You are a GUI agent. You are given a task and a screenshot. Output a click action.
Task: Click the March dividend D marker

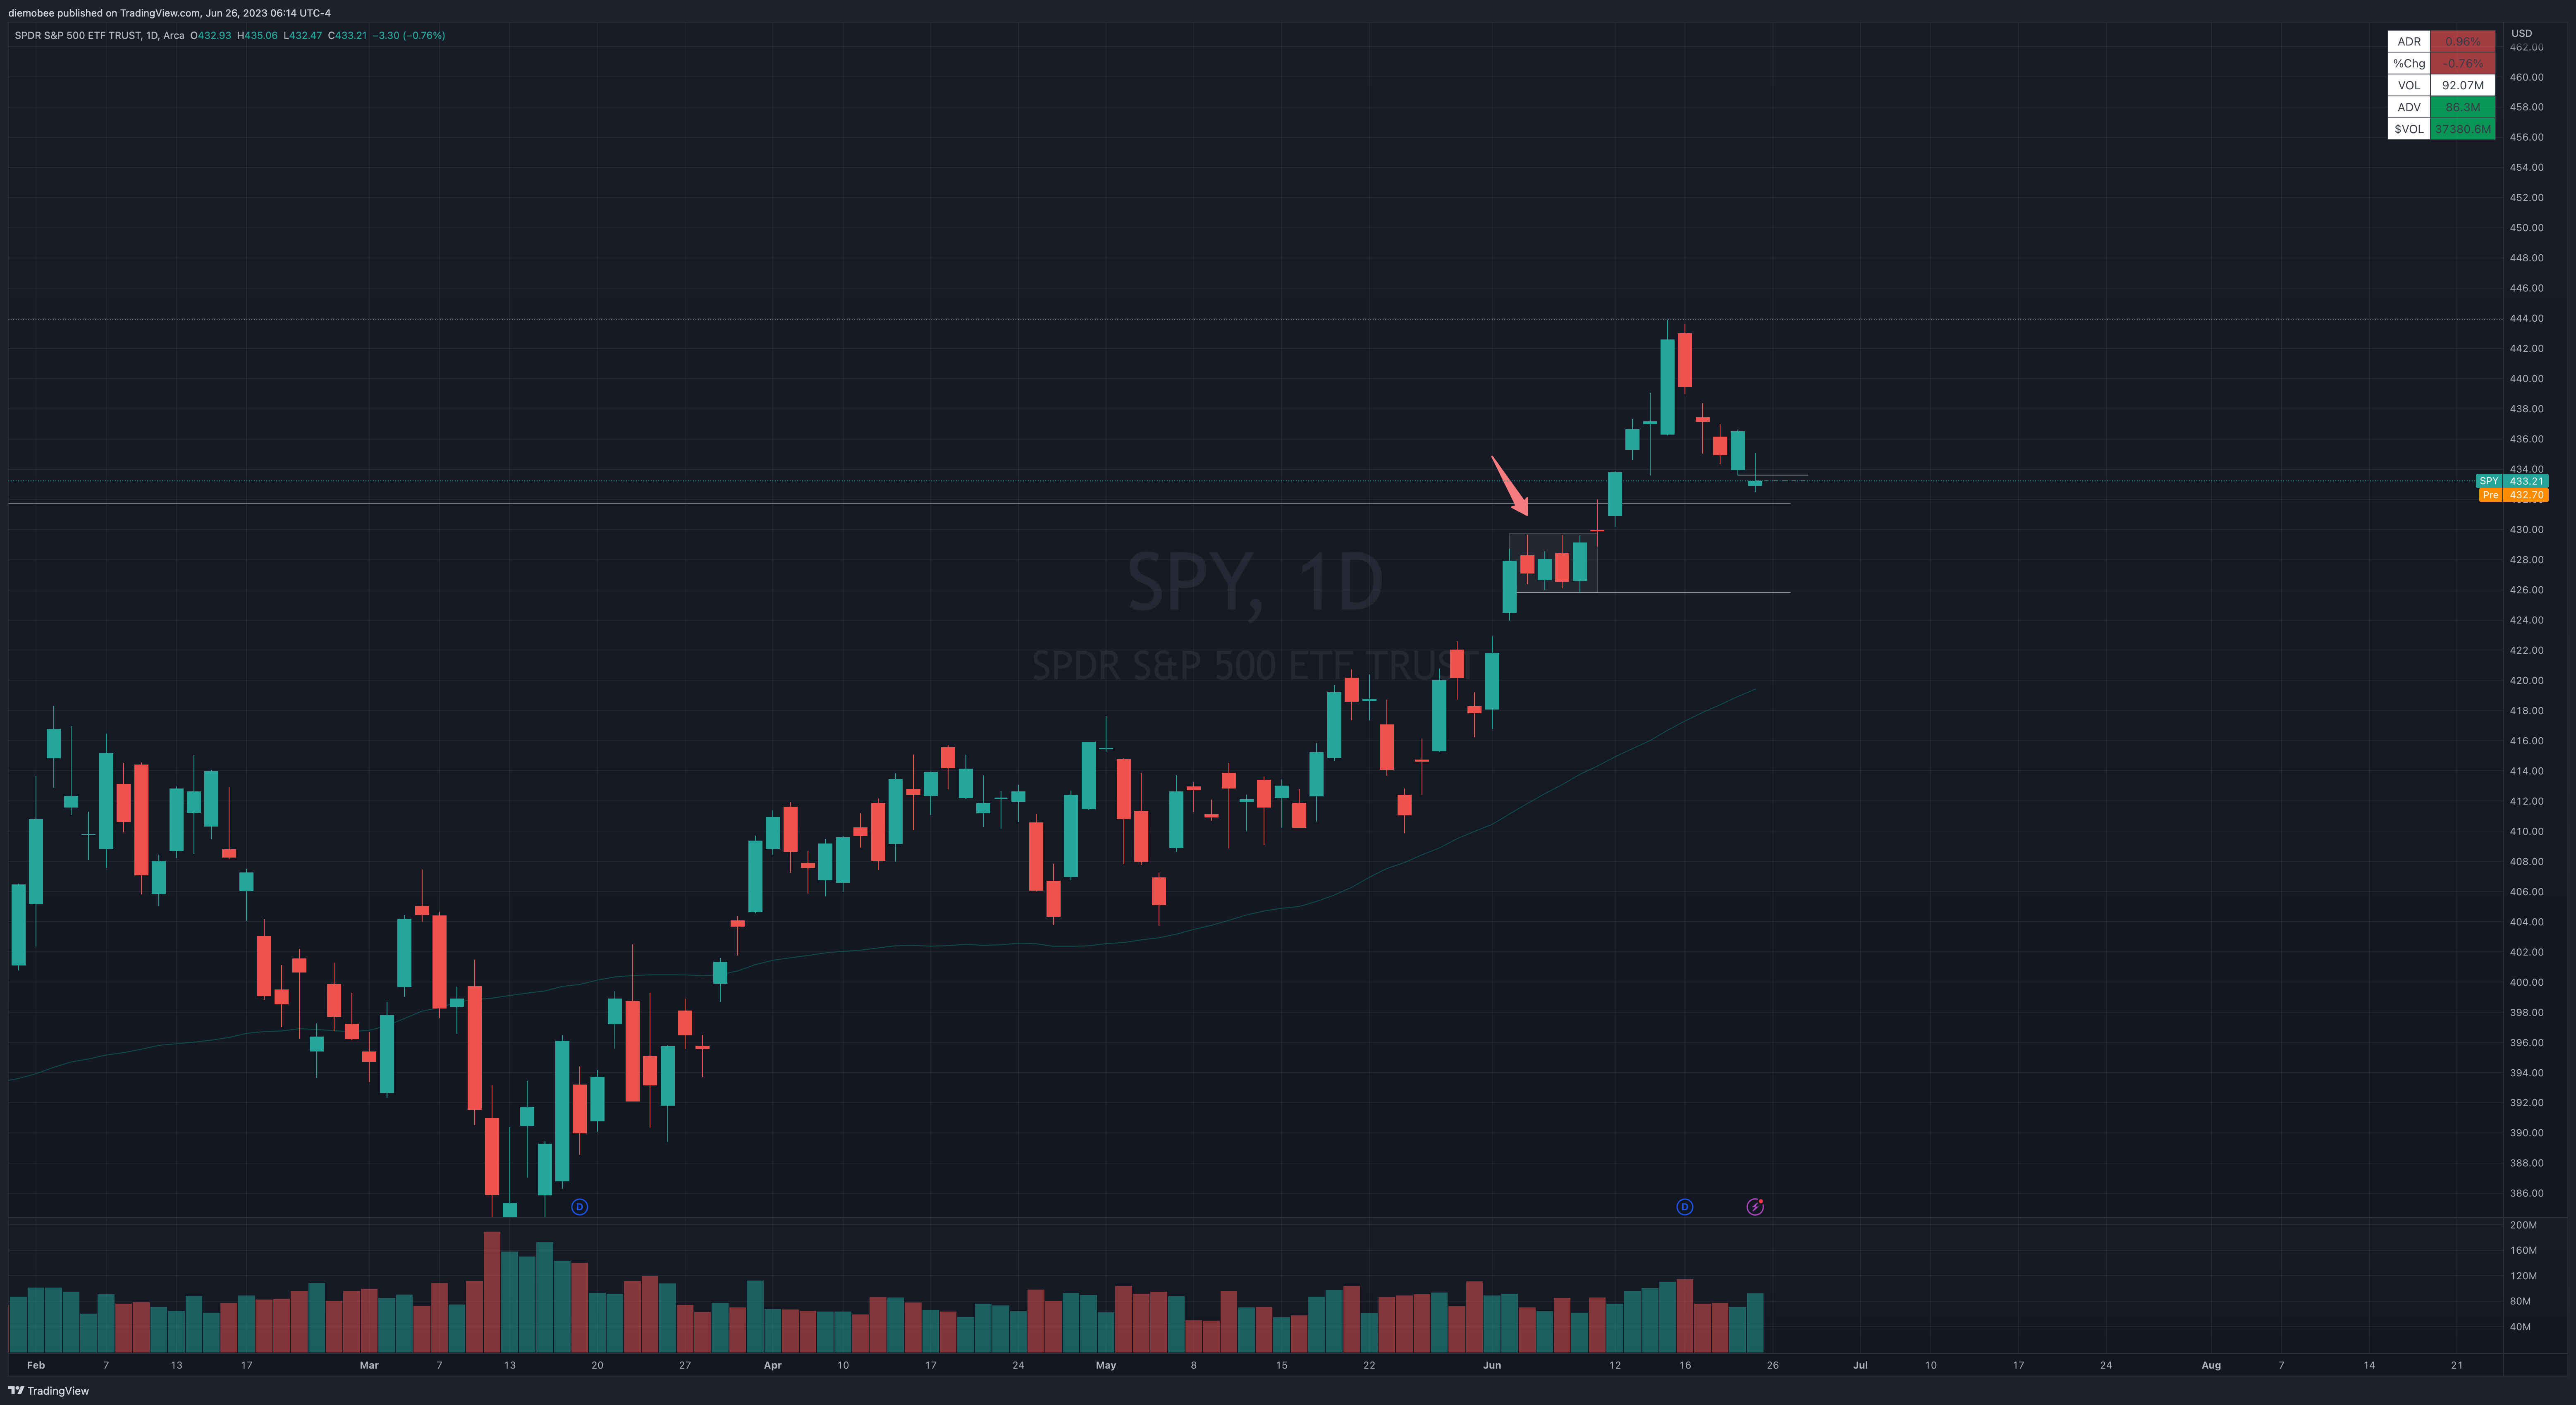[579, 1207]
